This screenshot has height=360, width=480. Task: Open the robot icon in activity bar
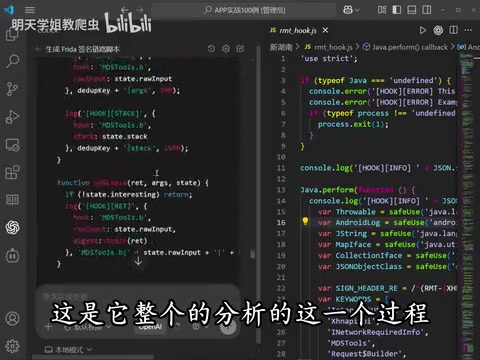(x=13, y=256)
